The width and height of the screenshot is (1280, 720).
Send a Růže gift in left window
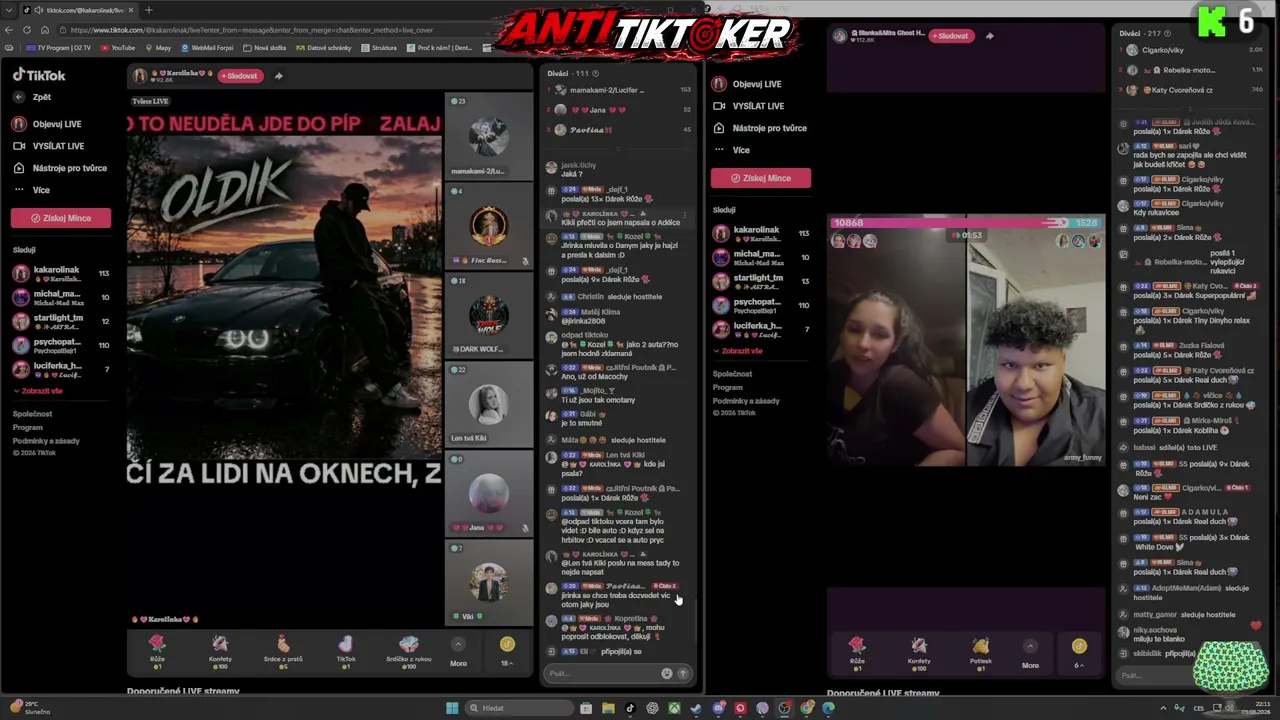click(x=157, y=650)
